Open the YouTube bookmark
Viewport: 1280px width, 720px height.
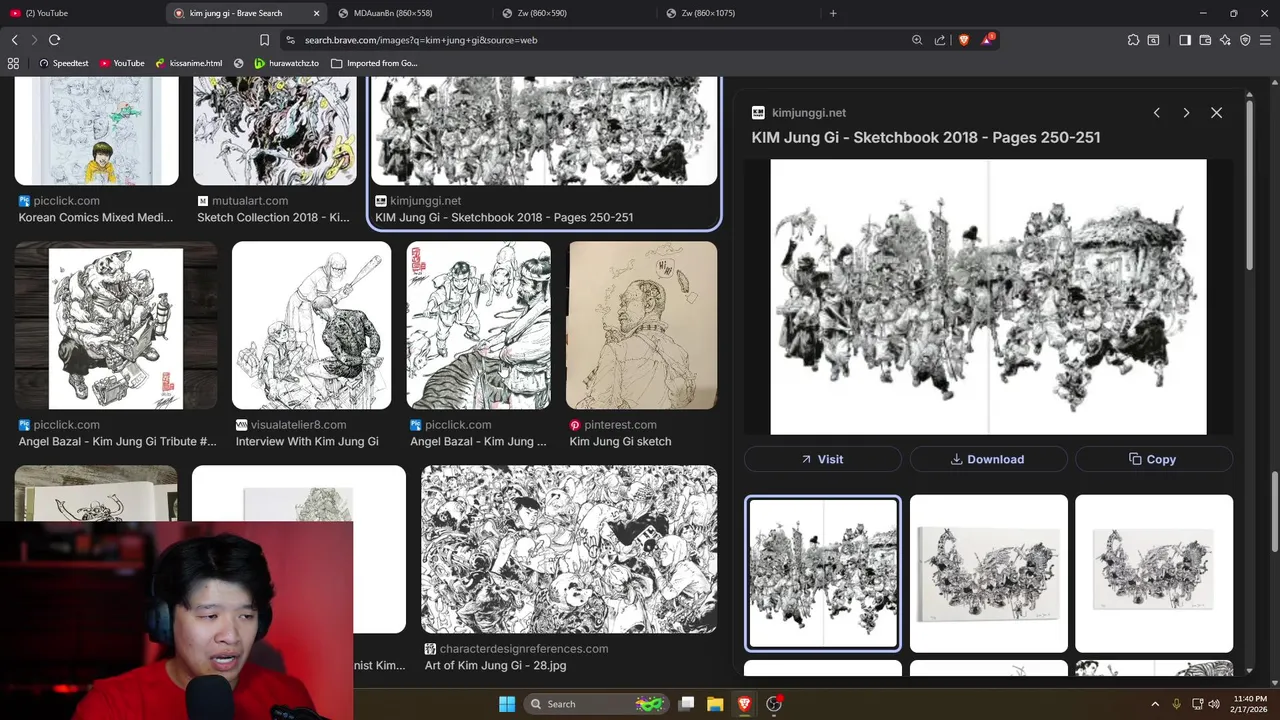coord(122,63)
